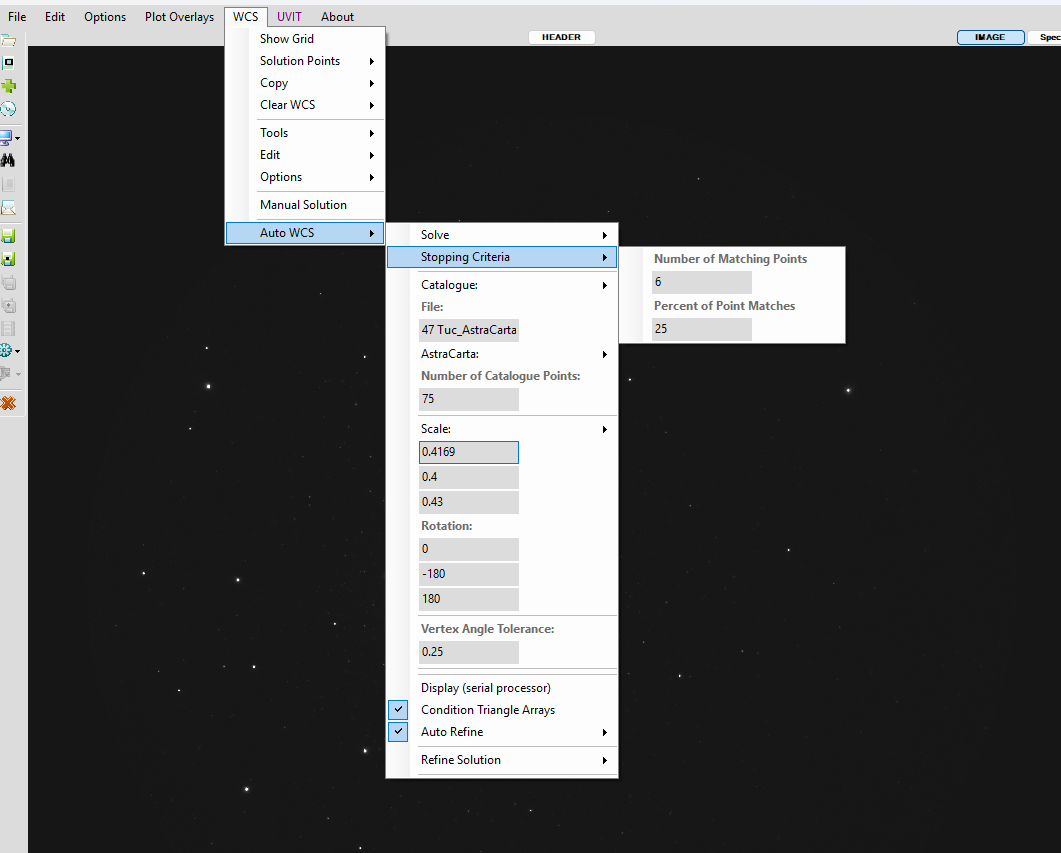Toggle Display (serial processor) option
This screenshot has width=1061, height=853.
tap(485, 688)
